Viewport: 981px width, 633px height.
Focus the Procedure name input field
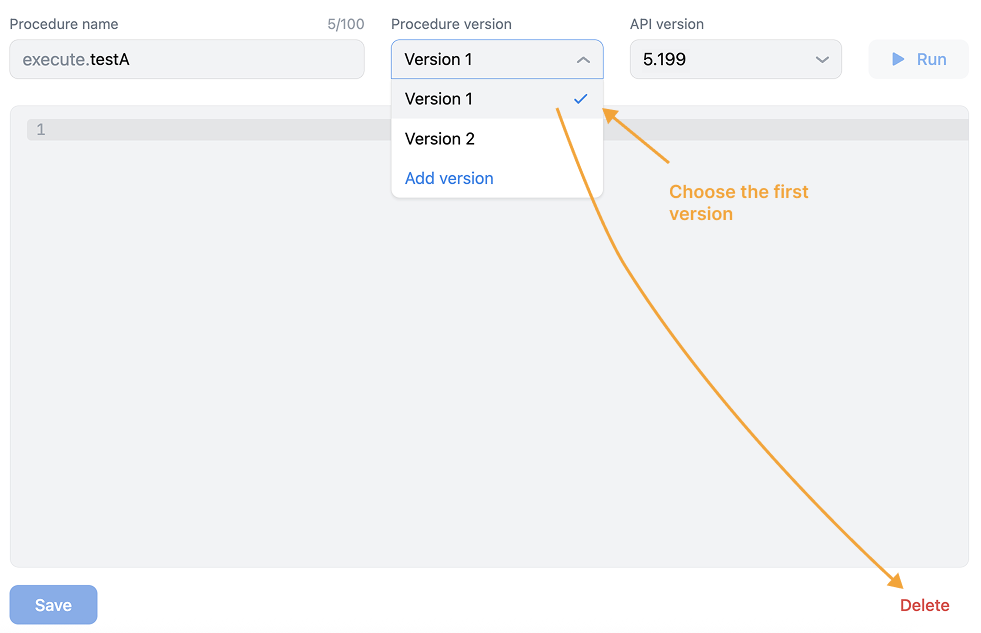[187, 59]
